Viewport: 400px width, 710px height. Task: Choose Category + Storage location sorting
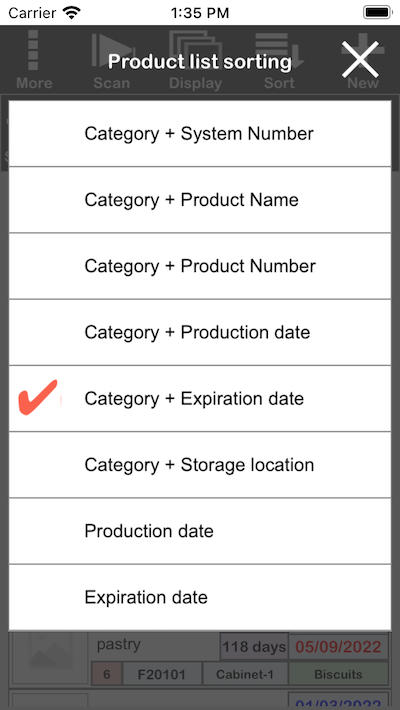tap(200, 465)
